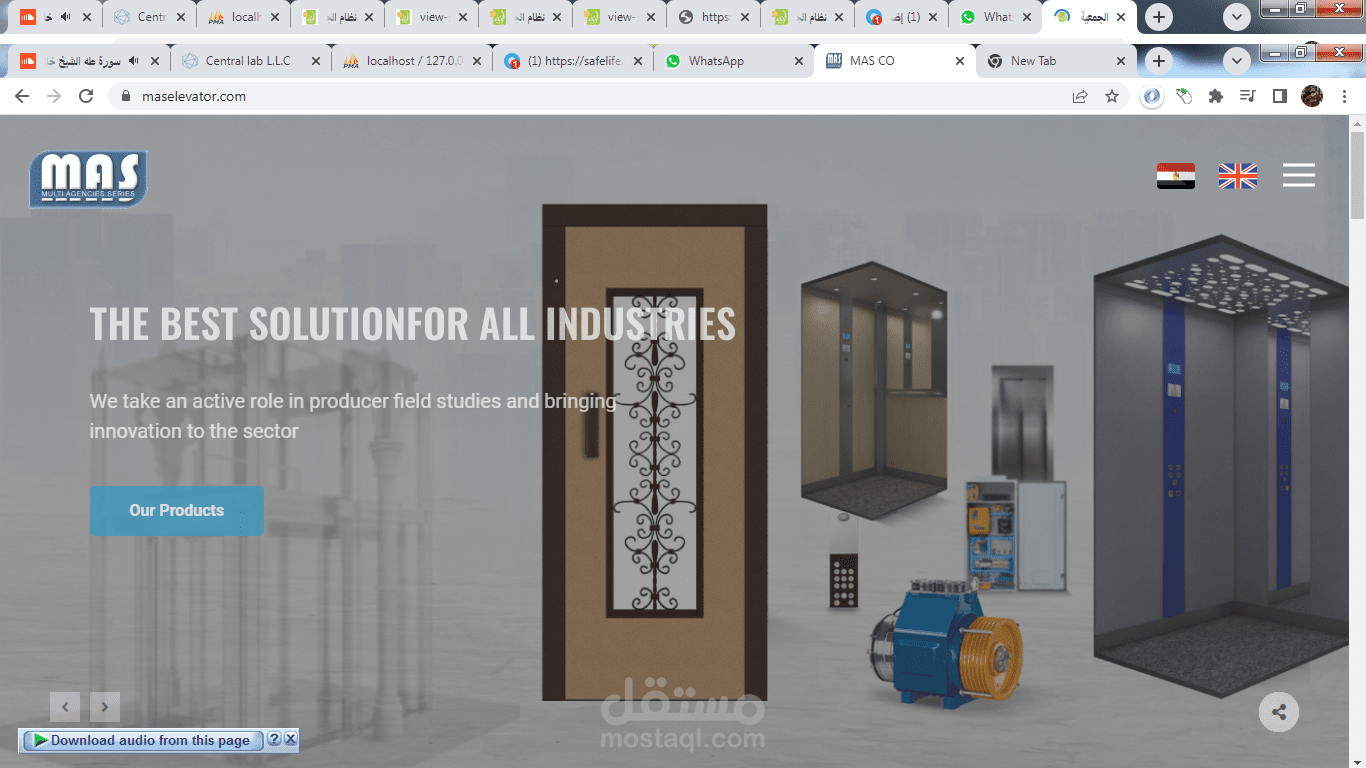Screen dimensions: 1366x768
Task: Open the front window's tab search dropdown
Action: 1237,61
